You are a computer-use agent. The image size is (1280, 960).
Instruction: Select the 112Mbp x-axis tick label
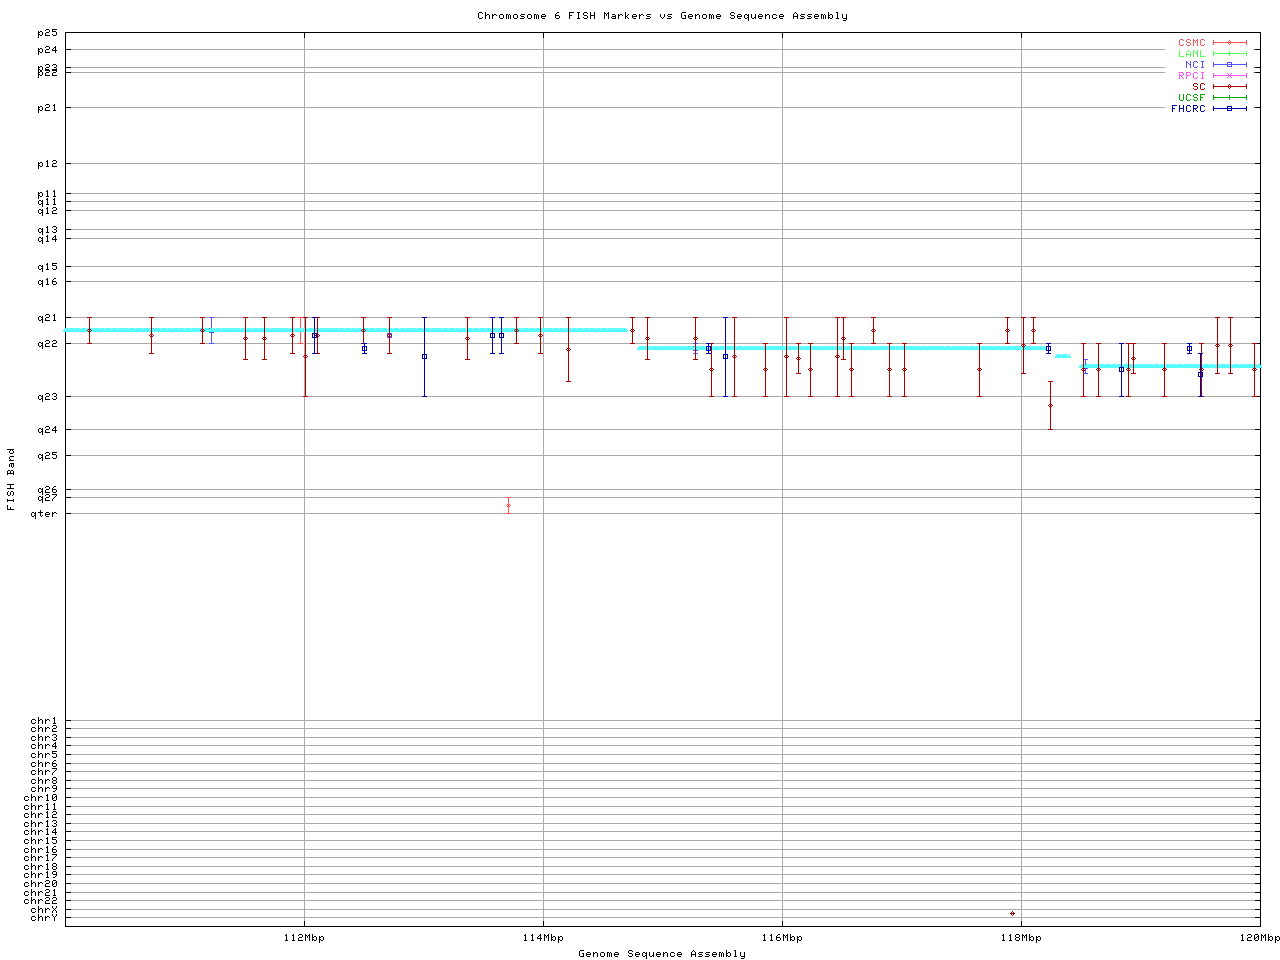pyautogui.click(x=304, y=938)
